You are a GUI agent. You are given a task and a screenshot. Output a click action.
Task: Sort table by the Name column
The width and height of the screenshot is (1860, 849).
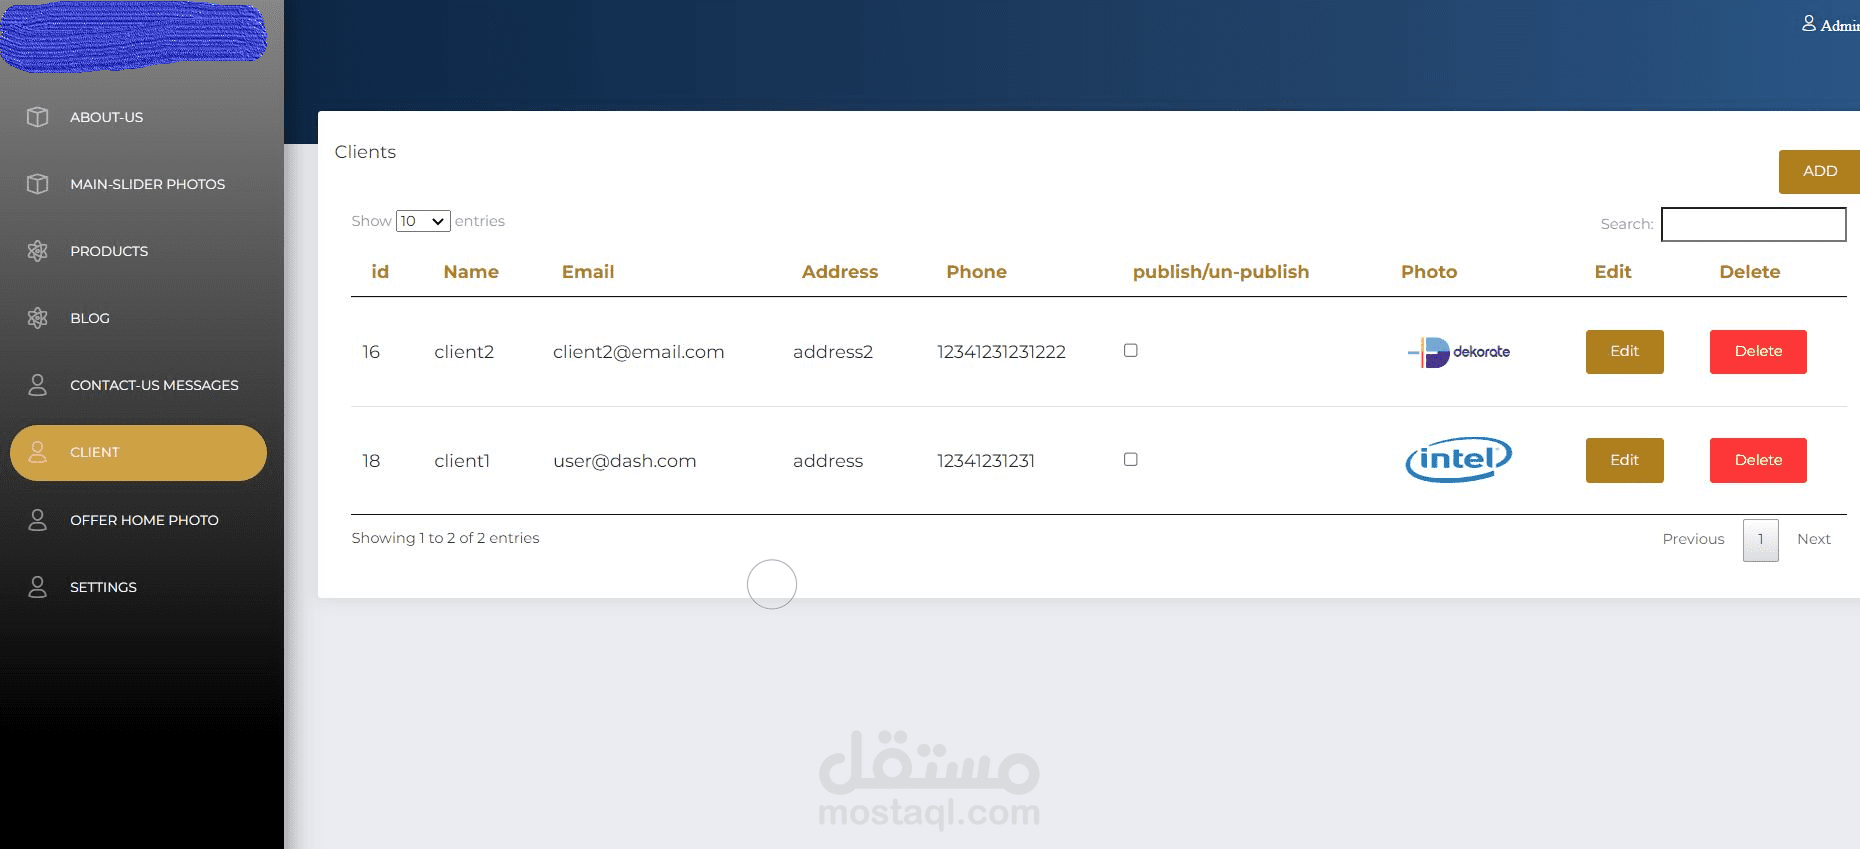click(471, 272)
